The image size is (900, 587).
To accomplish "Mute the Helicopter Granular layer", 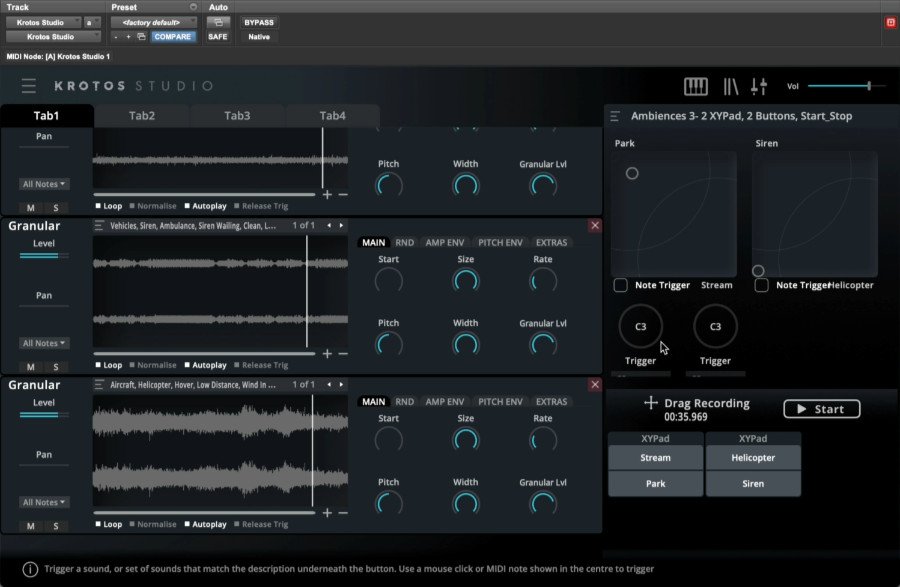I will [x=31, y=526].
